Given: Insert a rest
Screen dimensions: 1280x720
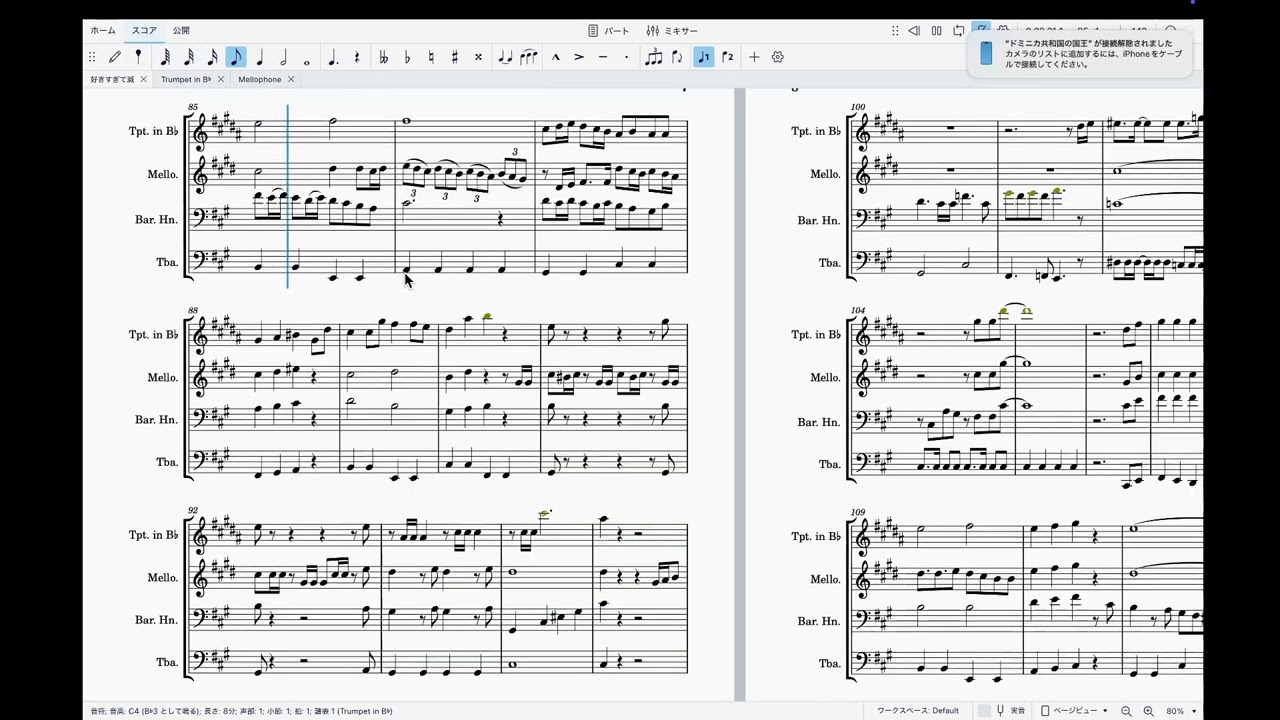Looking at the screenshot, I should coord(357,57).
